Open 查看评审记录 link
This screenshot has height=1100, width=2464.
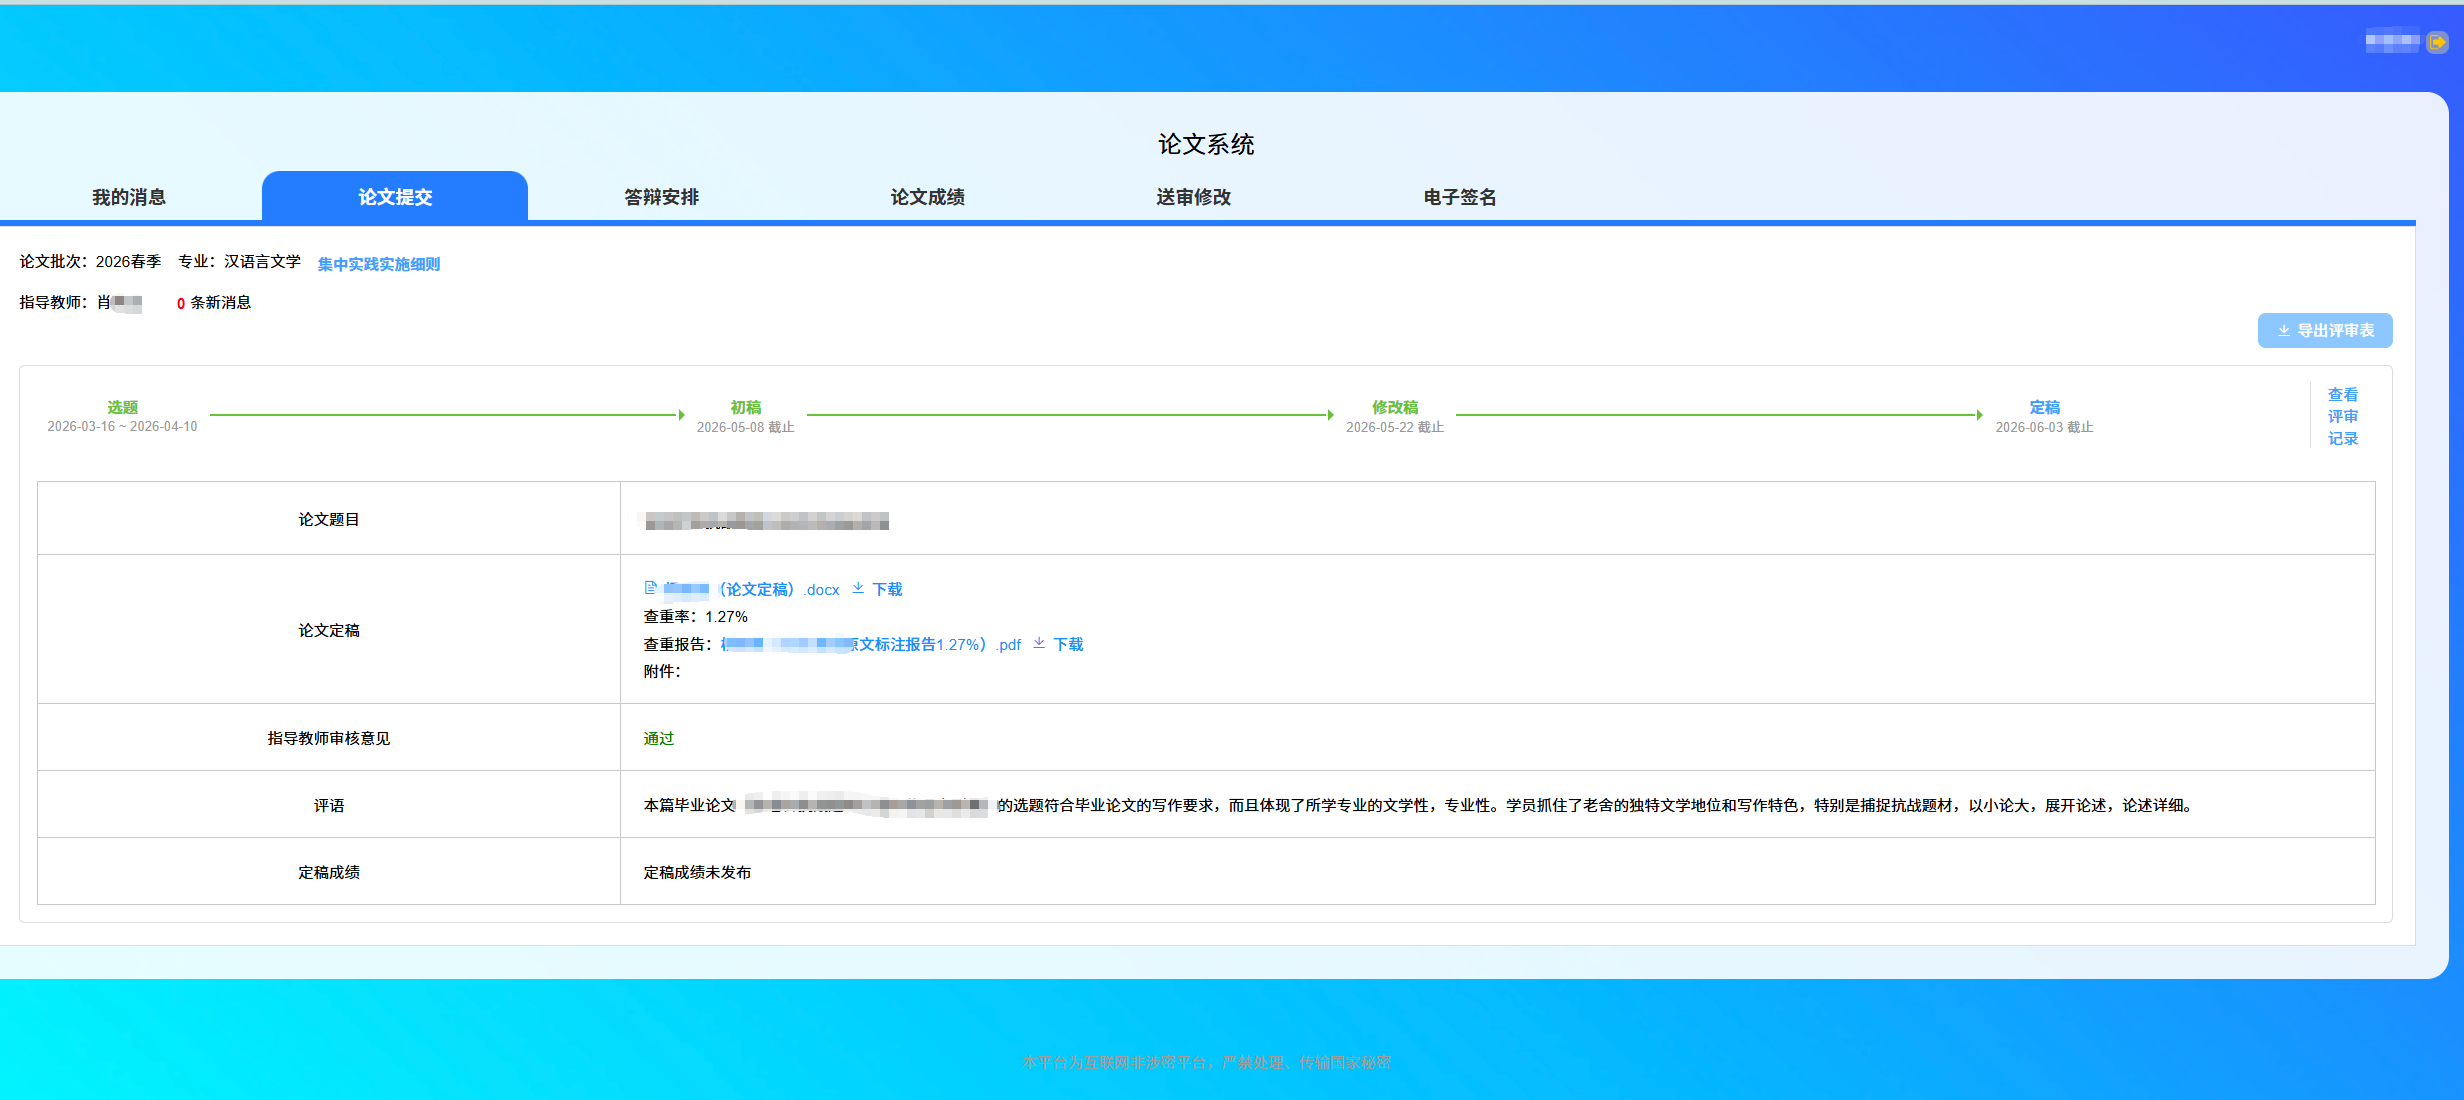pyautogui.click(x=2343, y=416)
